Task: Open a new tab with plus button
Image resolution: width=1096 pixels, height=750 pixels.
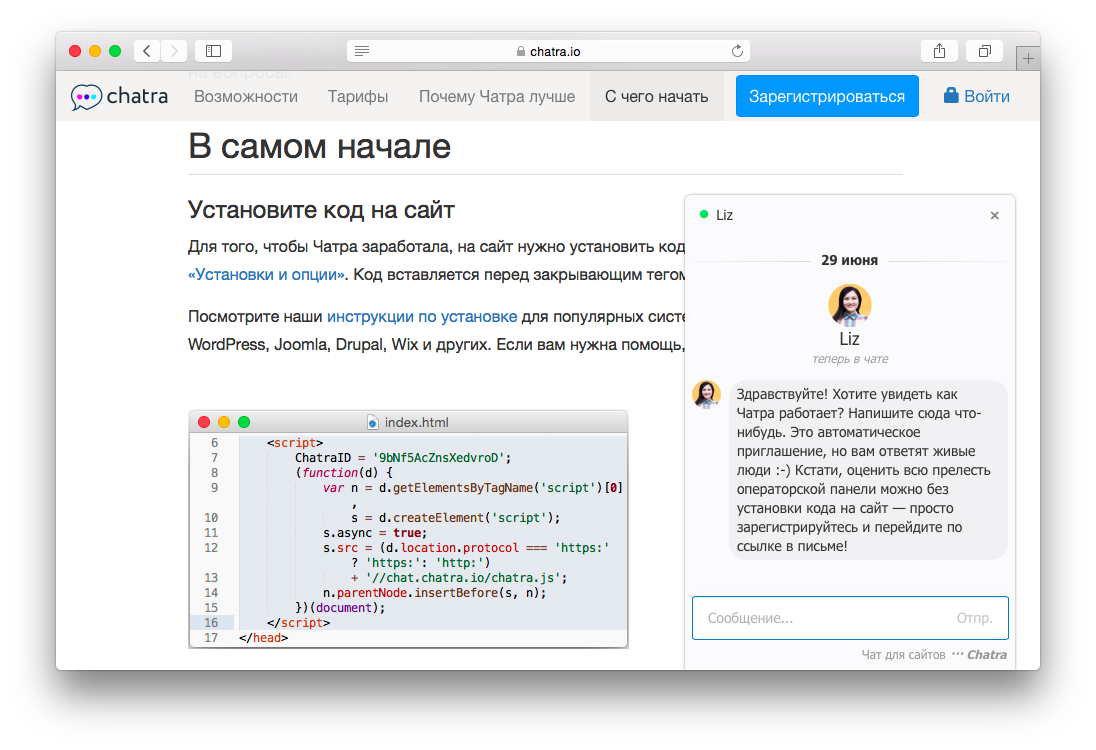Action: pos(1028,59)
